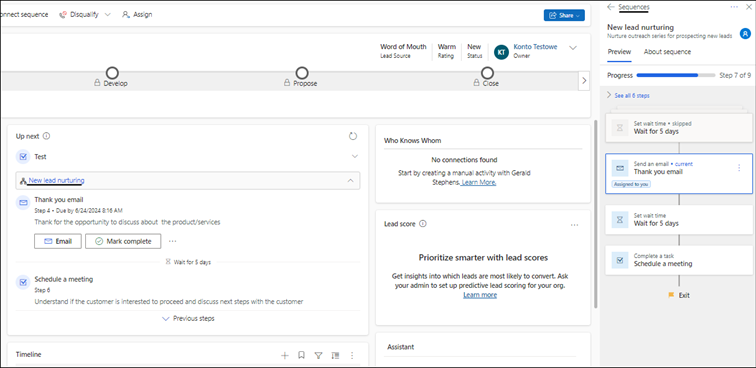Click Set wait time hourglass icon
The width and height of the screenshot is (756, 368).
[620, 219]
